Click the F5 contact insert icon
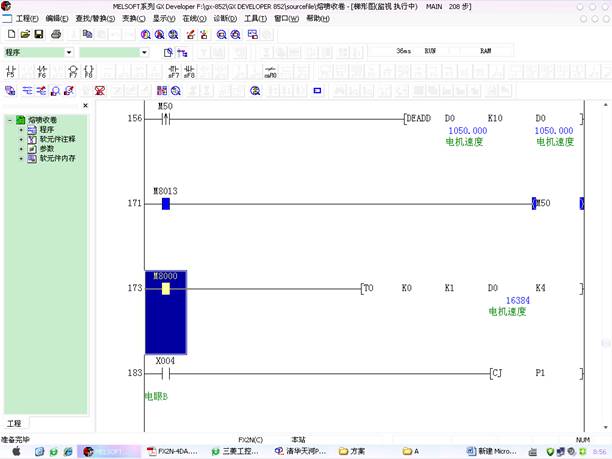Screen dimensions: 612x459 coord(11,71)
